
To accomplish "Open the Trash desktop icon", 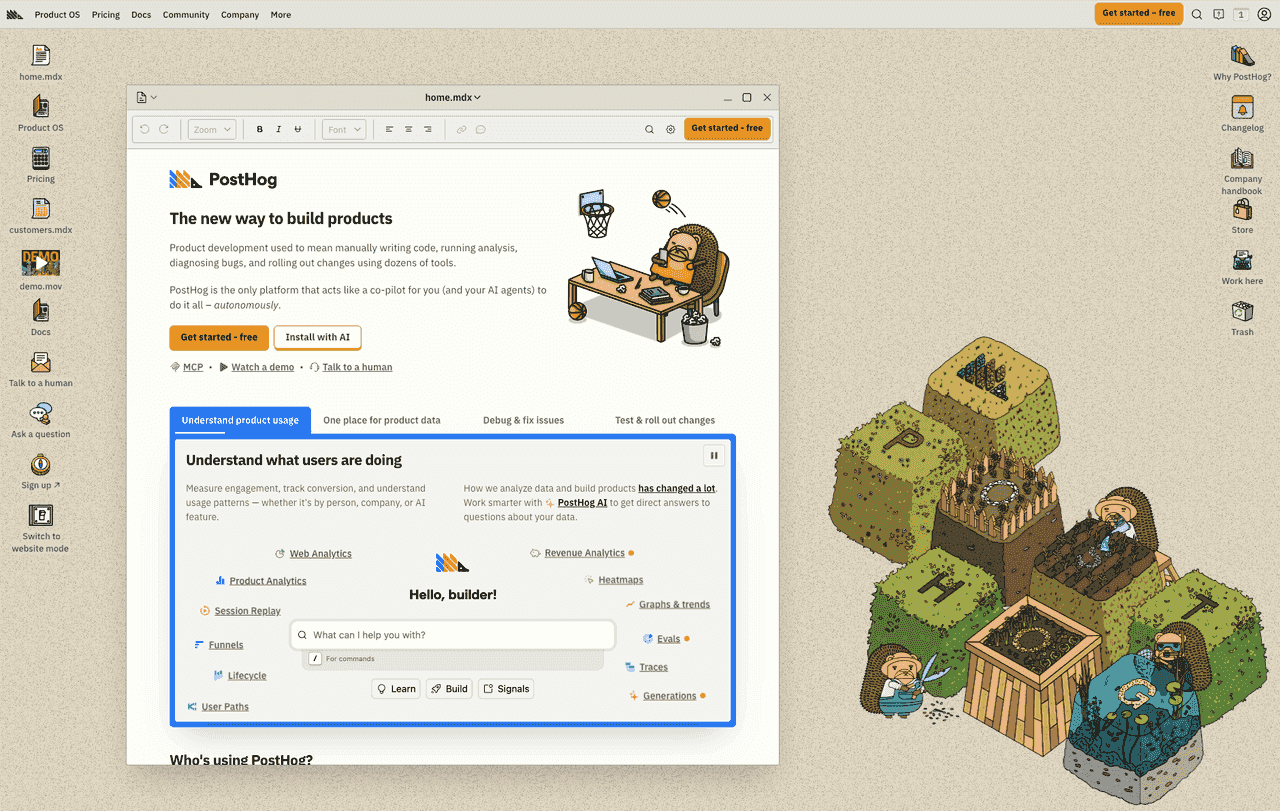I will [x=1242, y=312].
